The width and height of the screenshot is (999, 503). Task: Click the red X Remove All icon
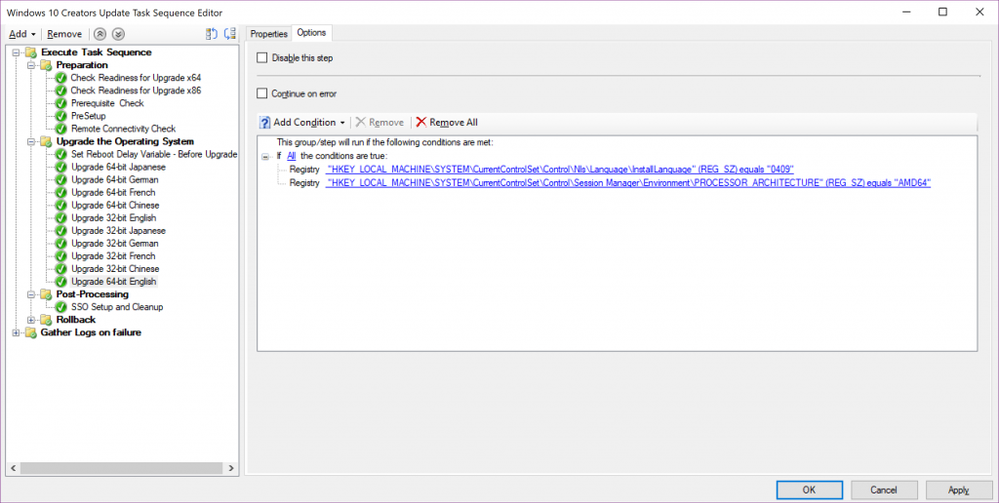pos(421,122)
